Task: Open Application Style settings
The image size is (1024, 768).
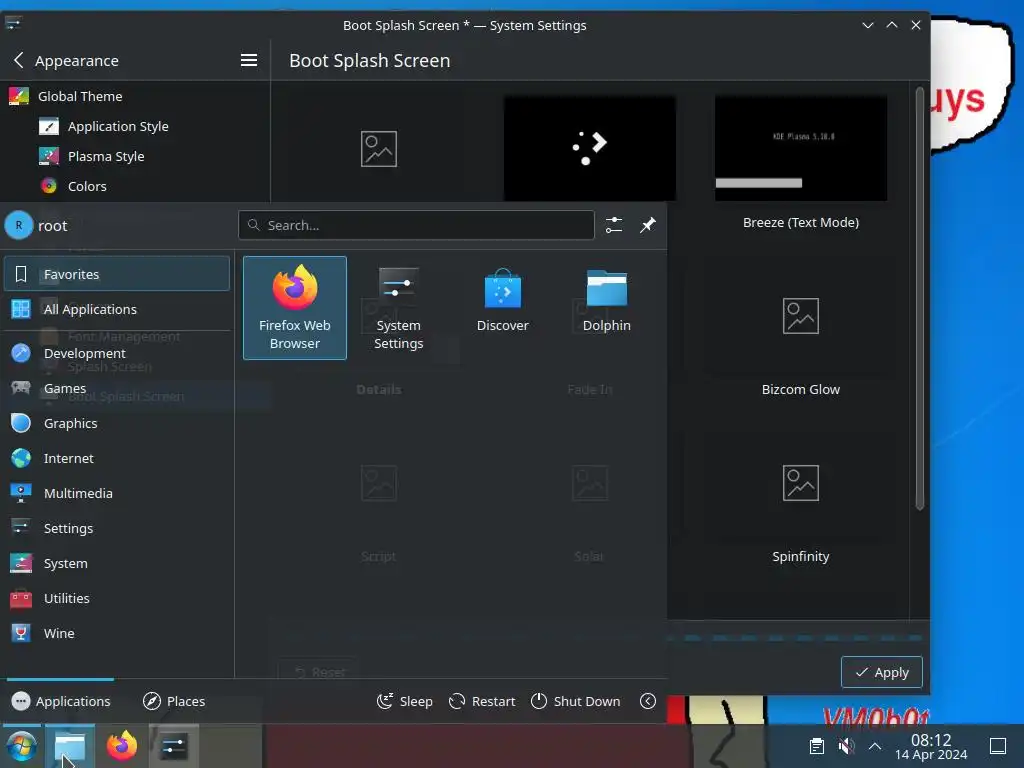Action: pyautogui.click(x=135, y=126)
